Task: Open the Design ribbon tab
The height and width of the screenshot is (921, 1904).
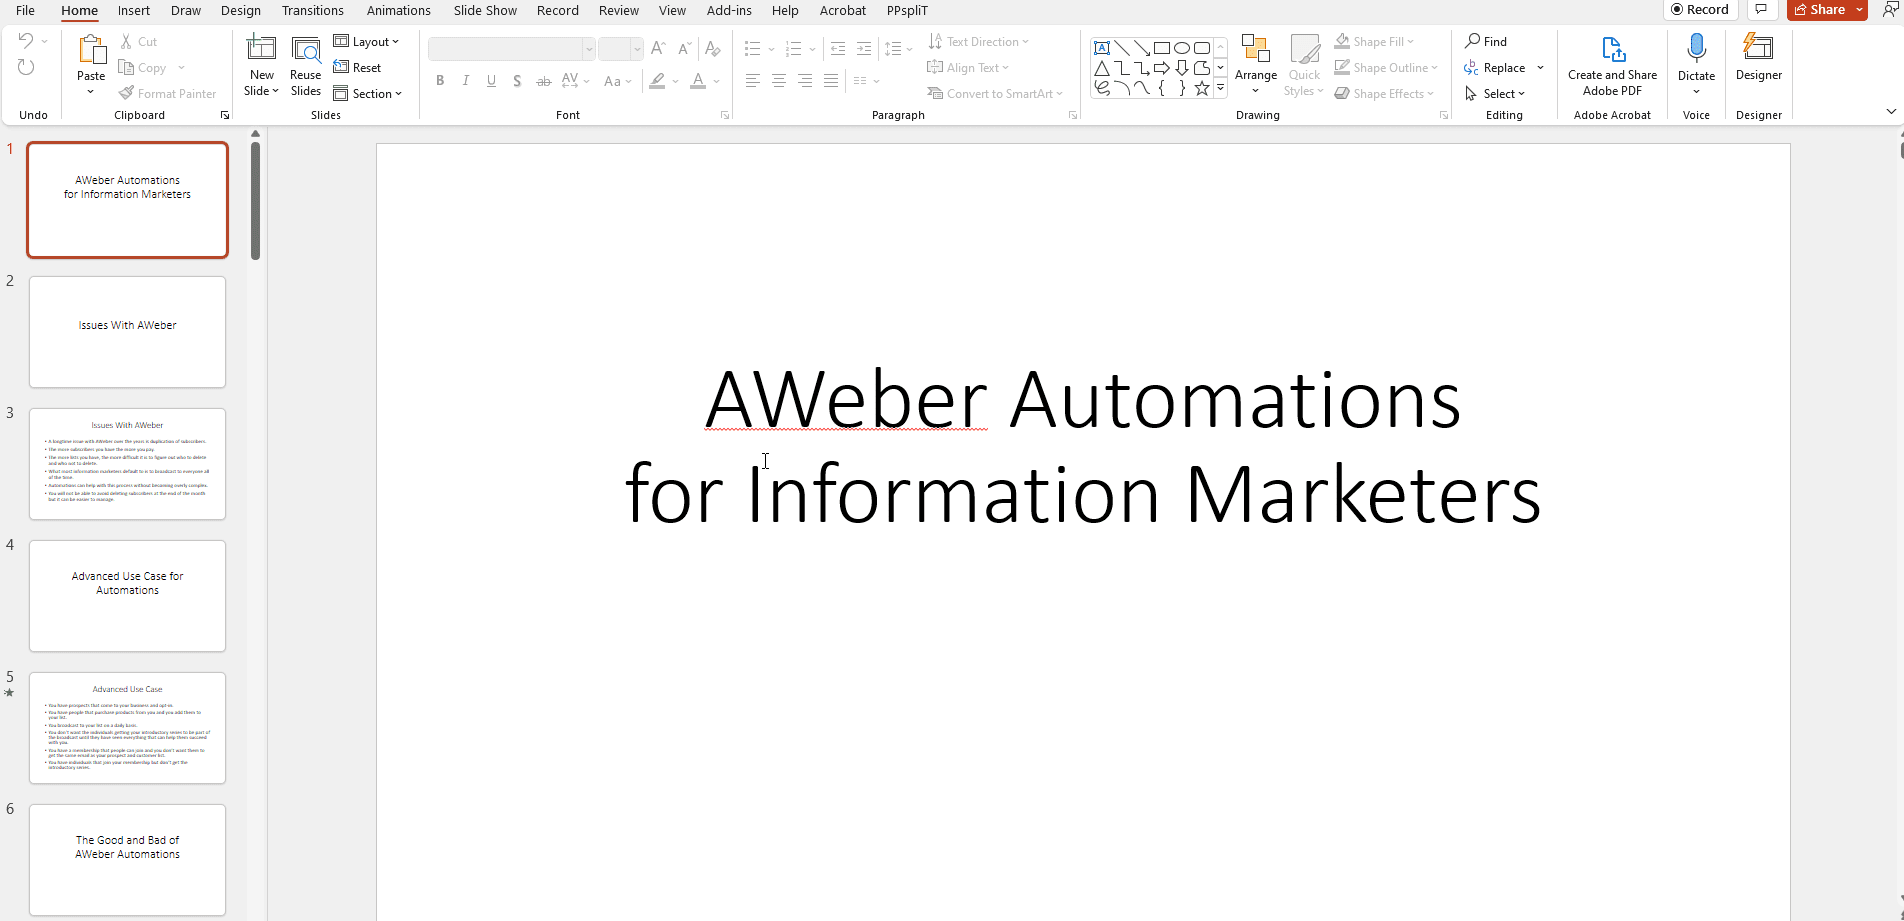Action: (240, 10)
